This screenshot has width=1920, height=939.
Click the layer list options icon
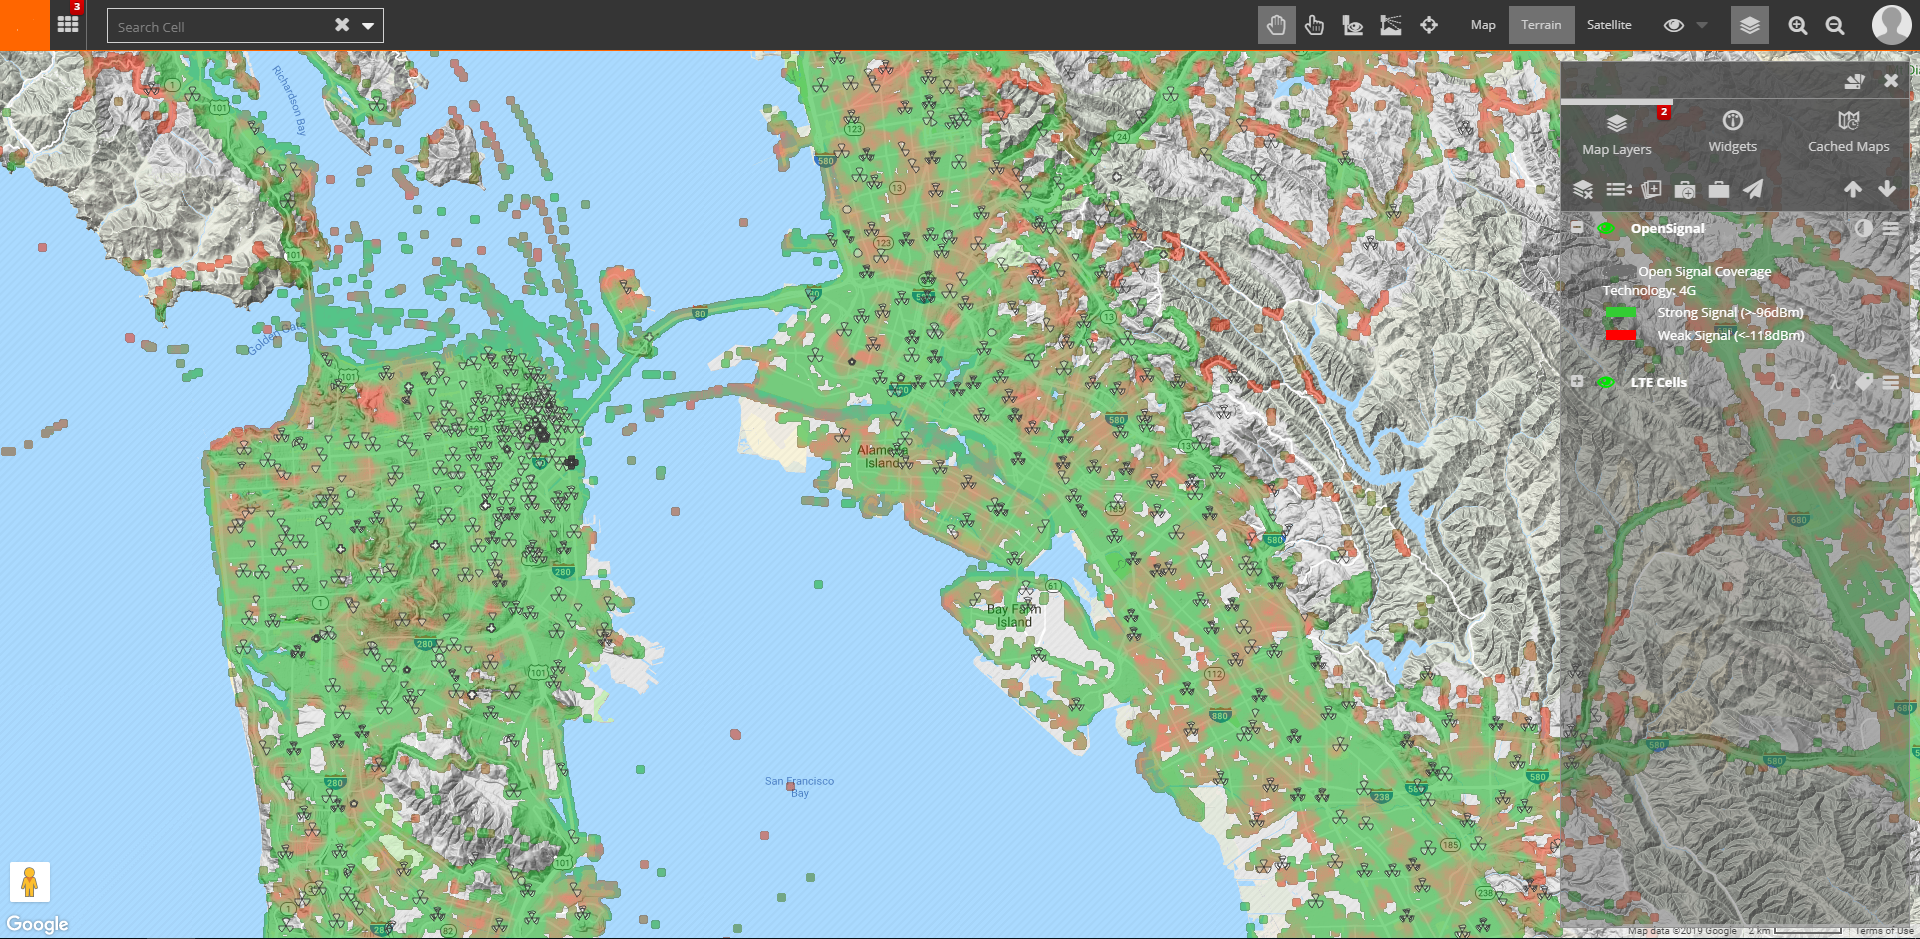tap(1618, 189)
